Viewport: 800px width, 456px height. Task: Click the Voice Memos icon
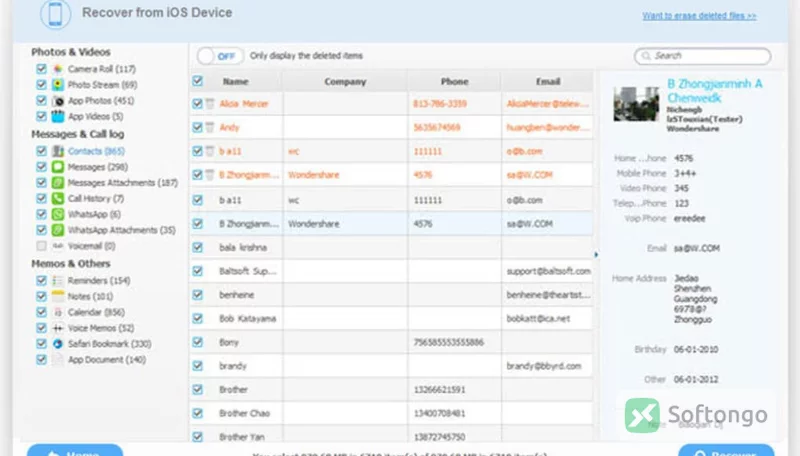click(x=58, y=328)
